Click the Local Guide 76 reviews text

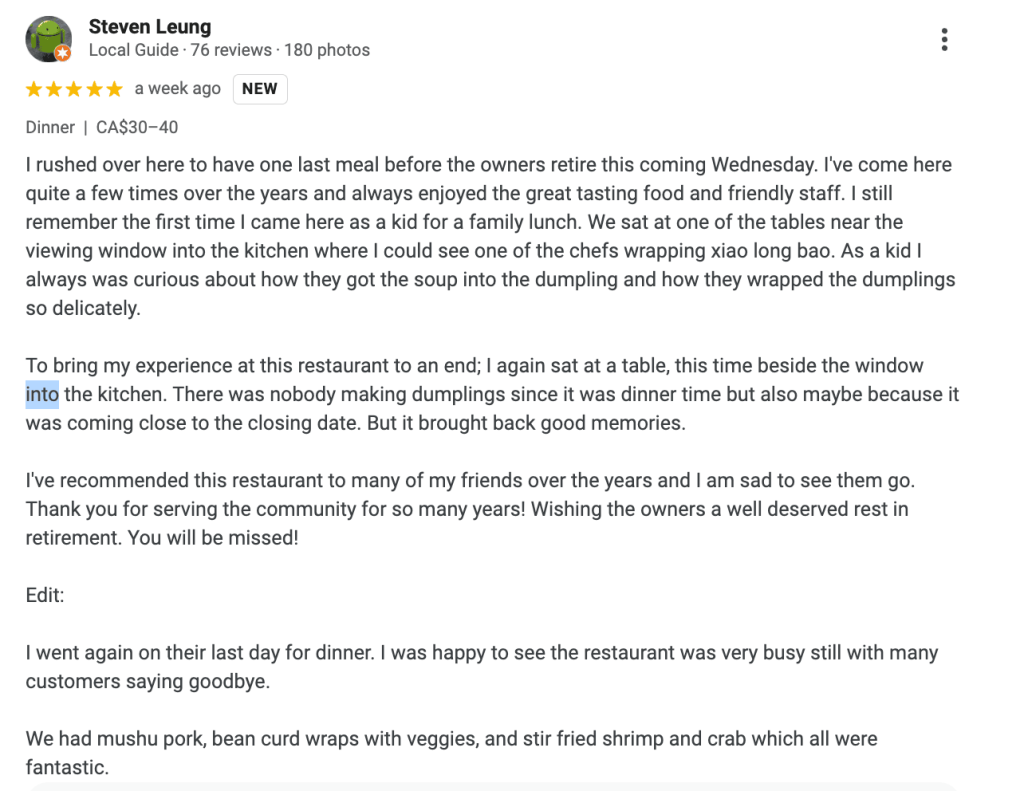180,50
